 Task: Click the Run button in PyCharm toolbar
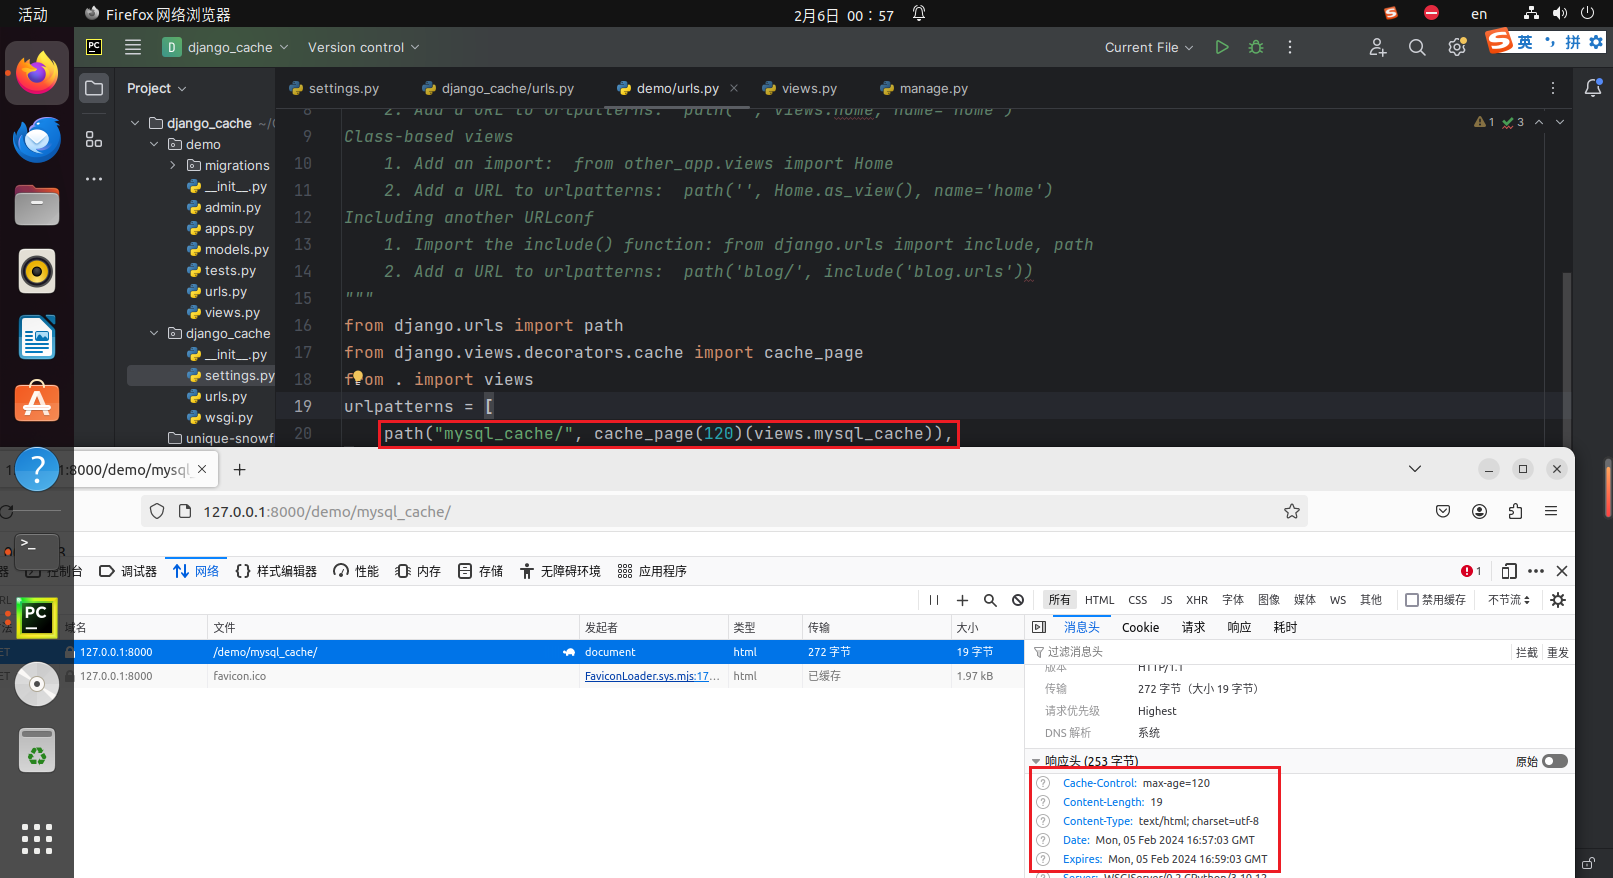coord(1221,47)
